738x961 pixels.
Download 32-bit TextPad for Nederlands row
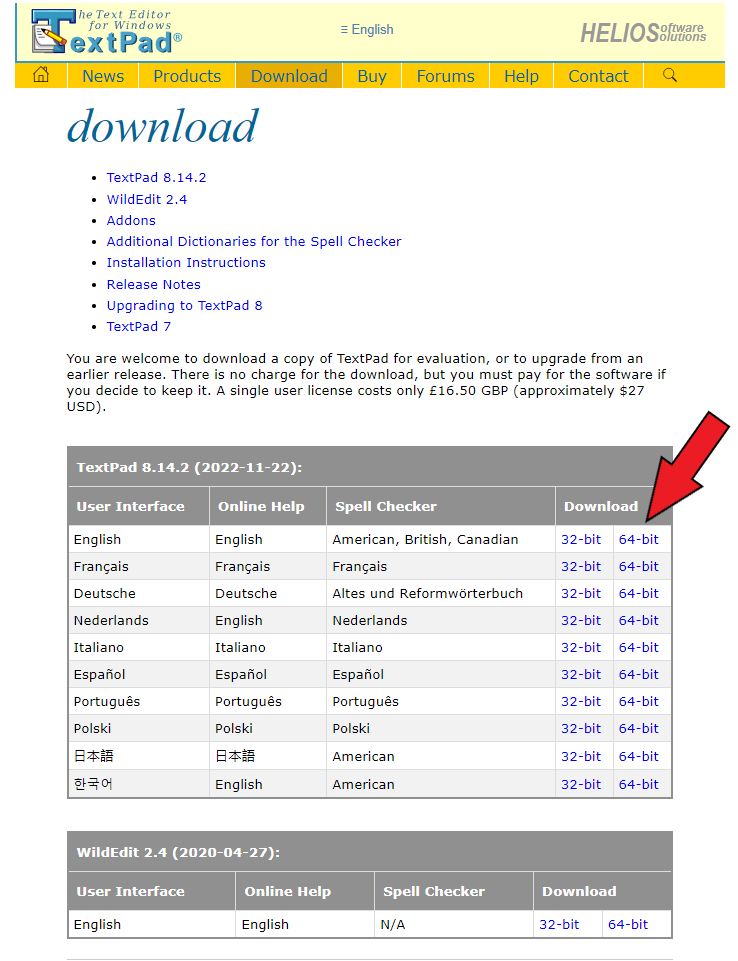pos(581,620)
